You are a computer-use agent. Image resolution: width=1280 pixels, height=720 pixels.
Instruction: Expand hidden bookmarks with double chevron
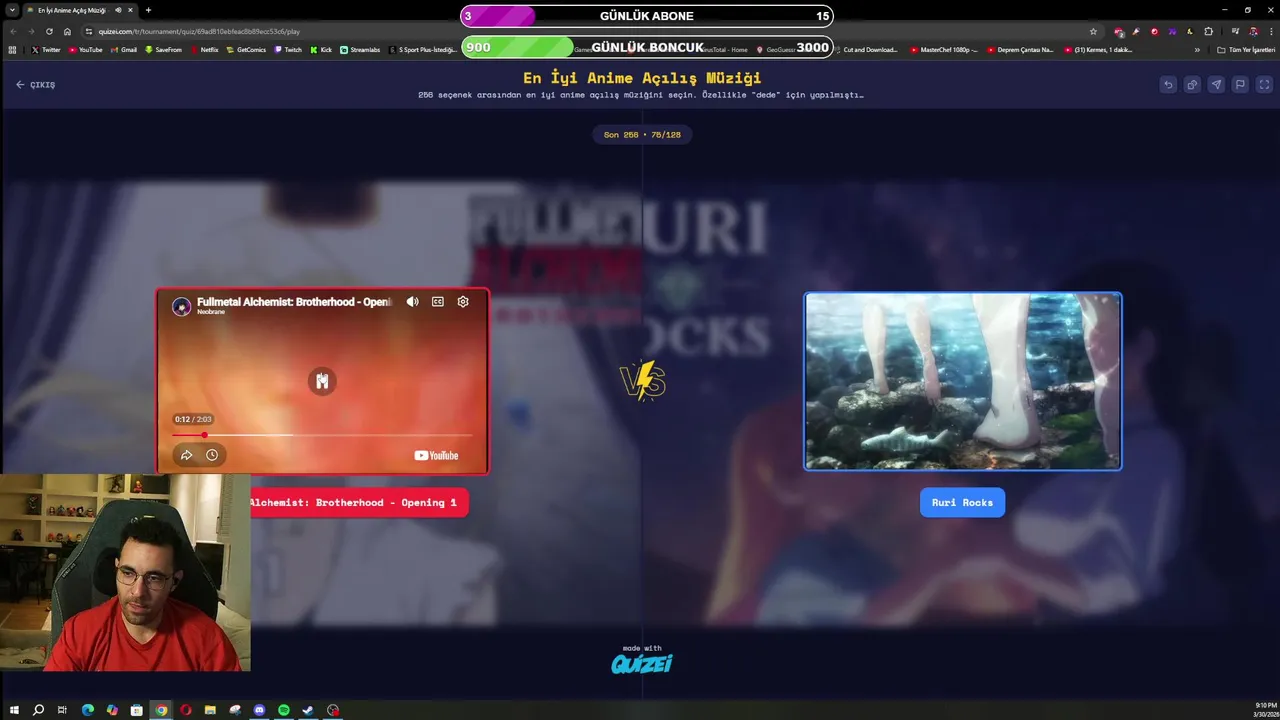tap(1197, 49)
